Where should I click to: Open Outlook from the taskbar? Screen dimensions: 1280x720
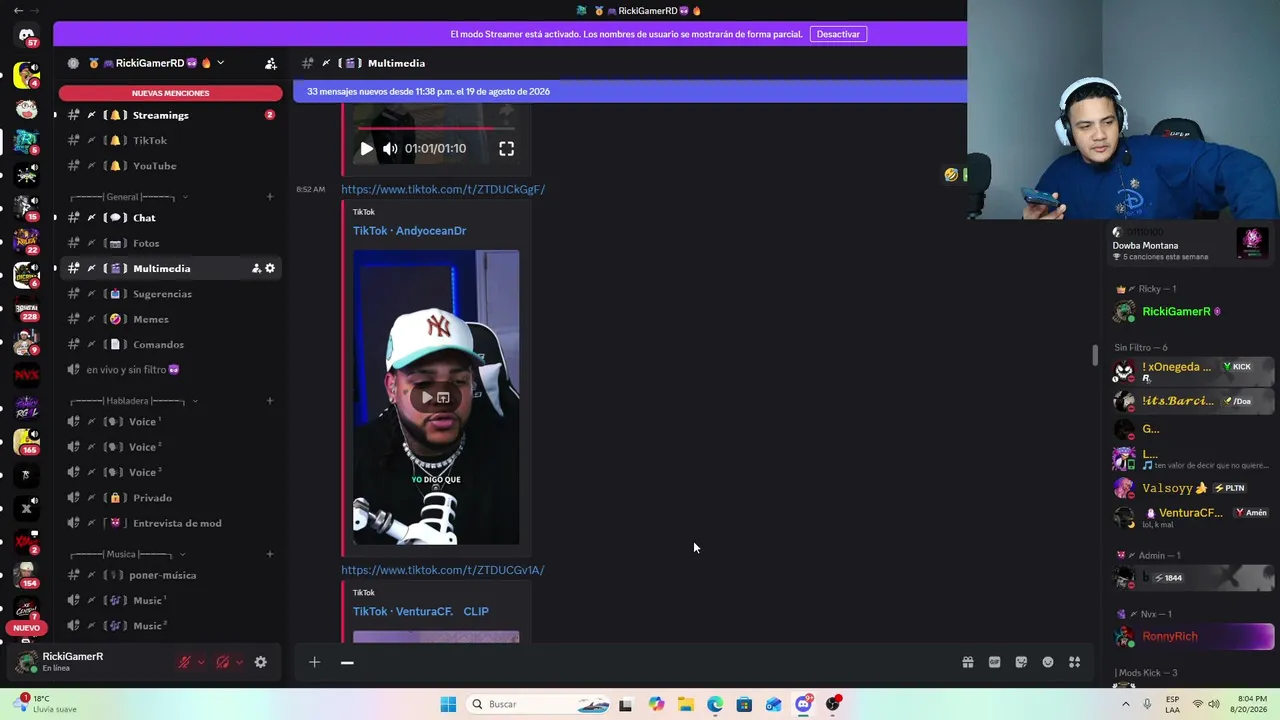coord(774,704)
